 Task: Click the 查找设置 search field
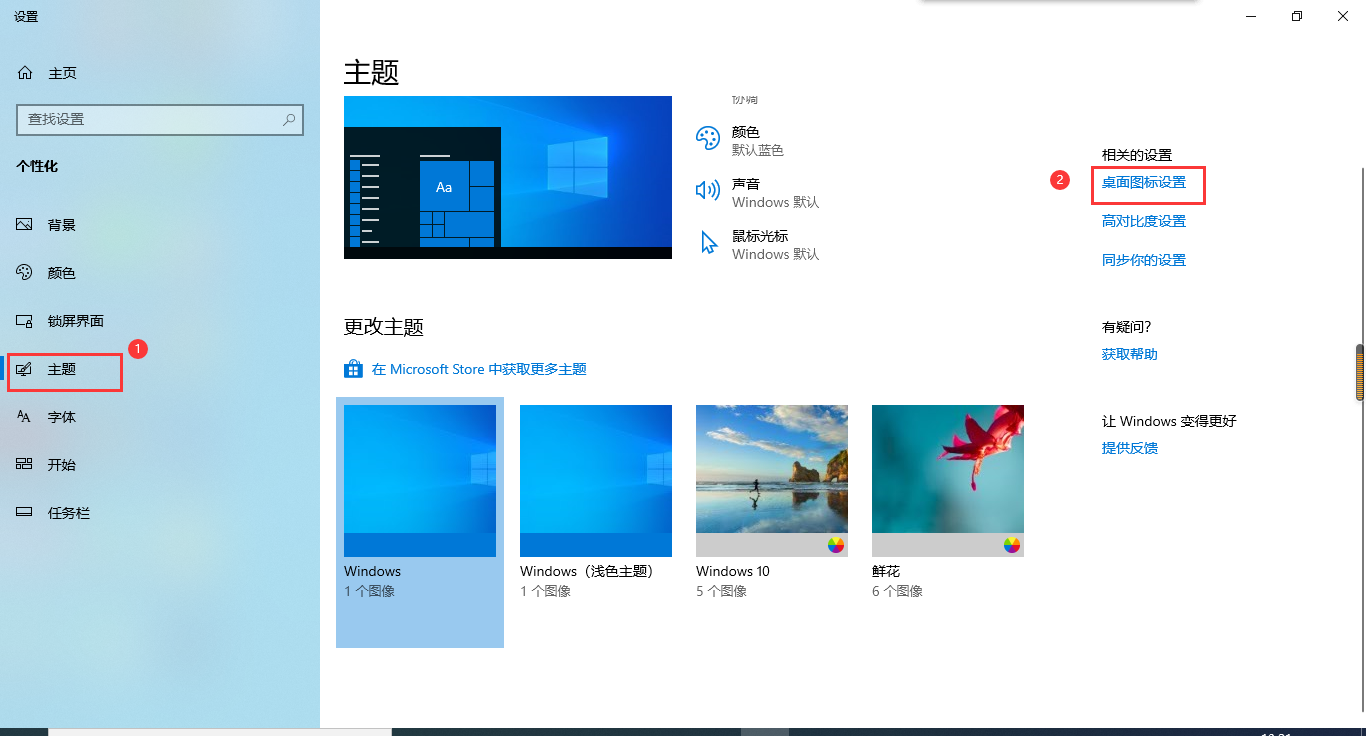(160, 119)
